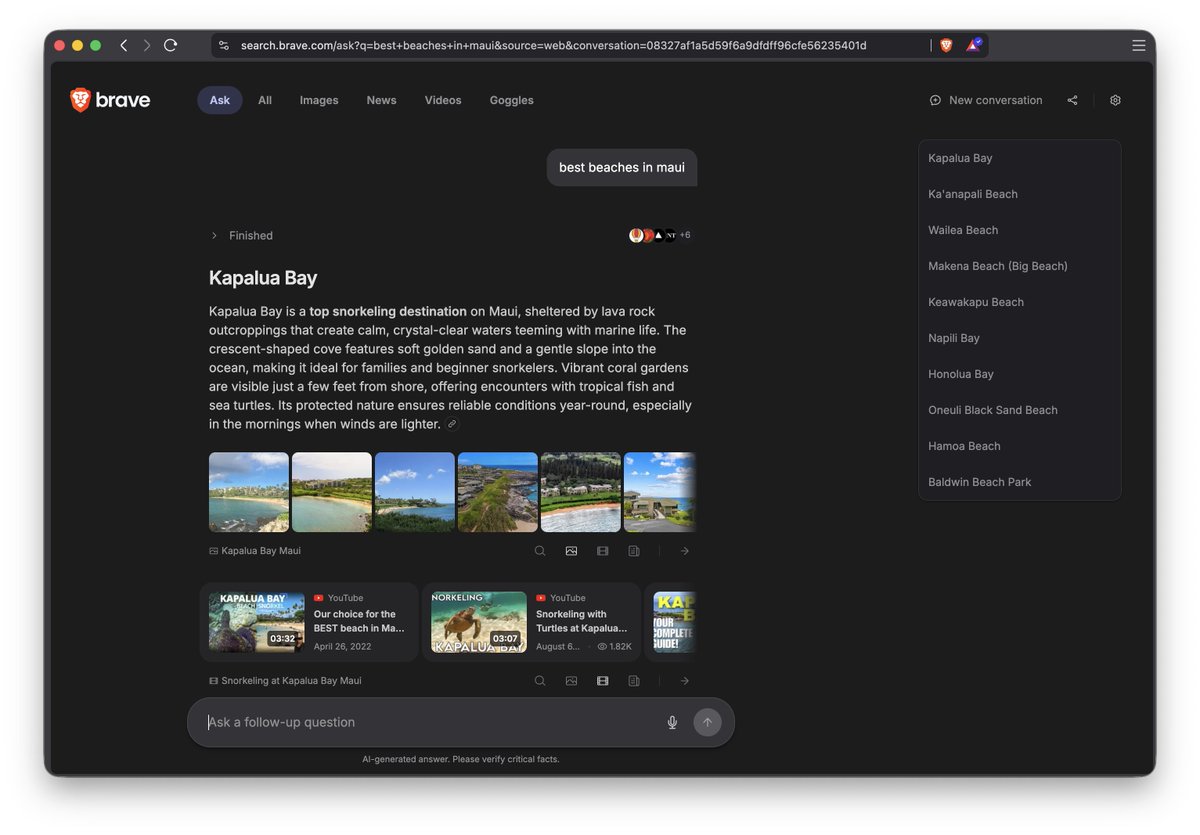The height and width of the screenshot is (835, 1200).
Task: Click search icon in Kapalua Bay Maui row
Action: (x=540, y=551)
